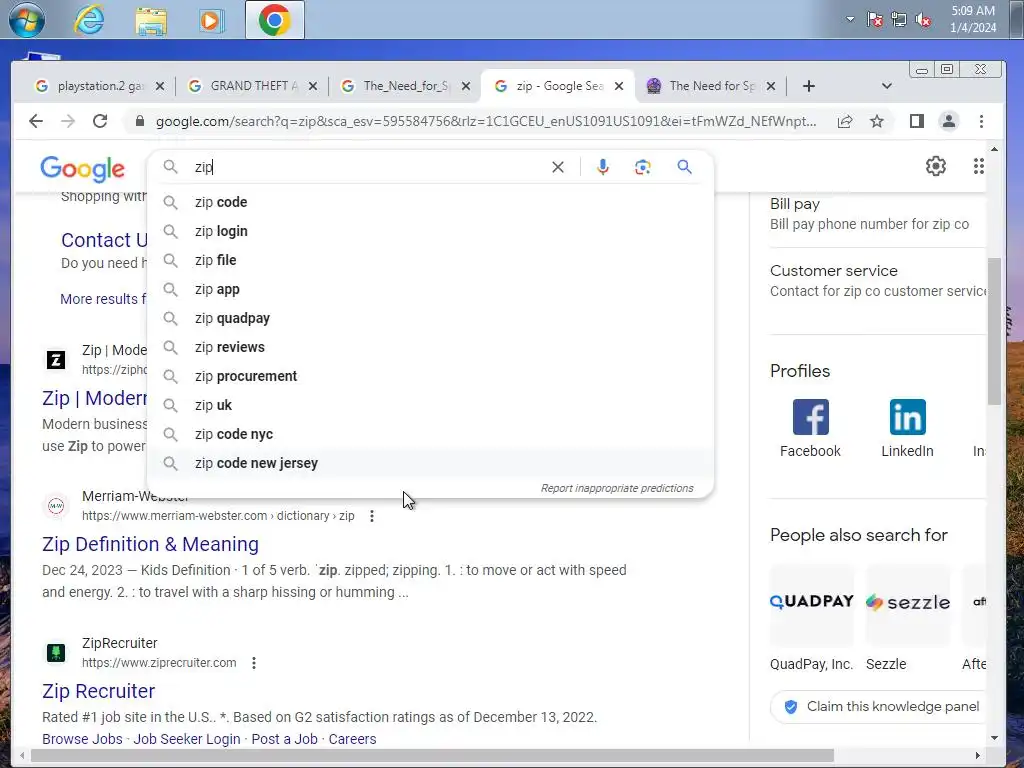Open Merriam-Webster result more options

(x=372, y=516)
